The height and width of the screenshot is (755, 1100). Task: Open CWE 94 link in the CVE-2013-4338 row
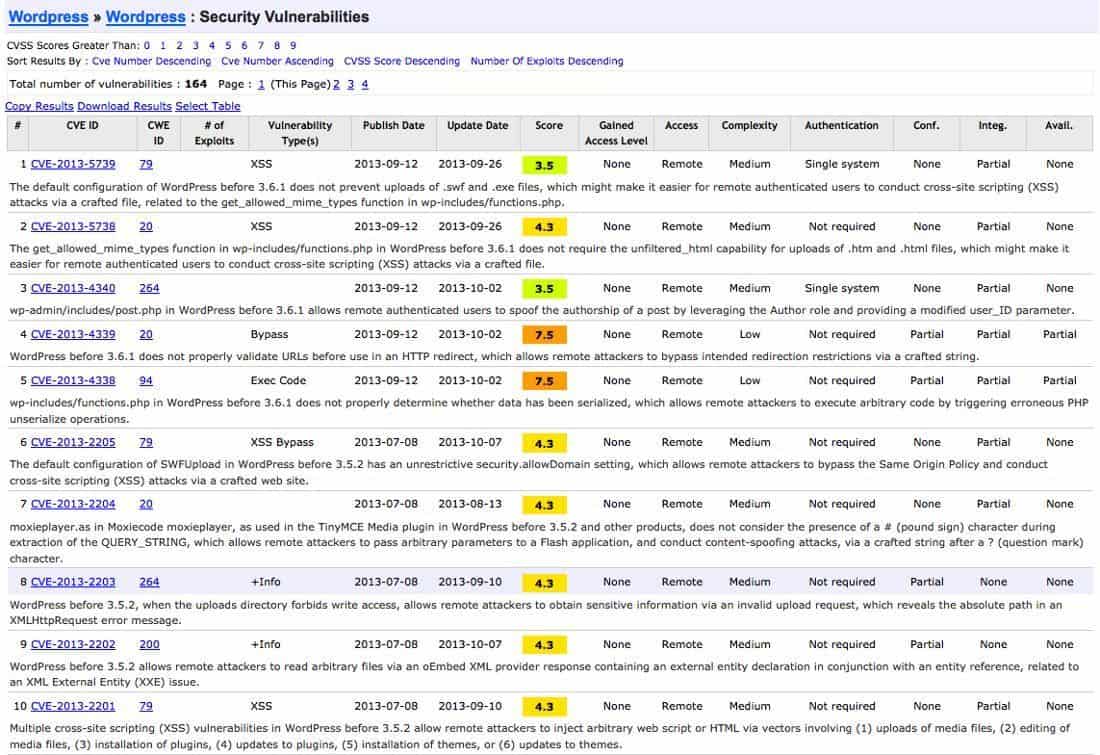(x=146, y=381)
